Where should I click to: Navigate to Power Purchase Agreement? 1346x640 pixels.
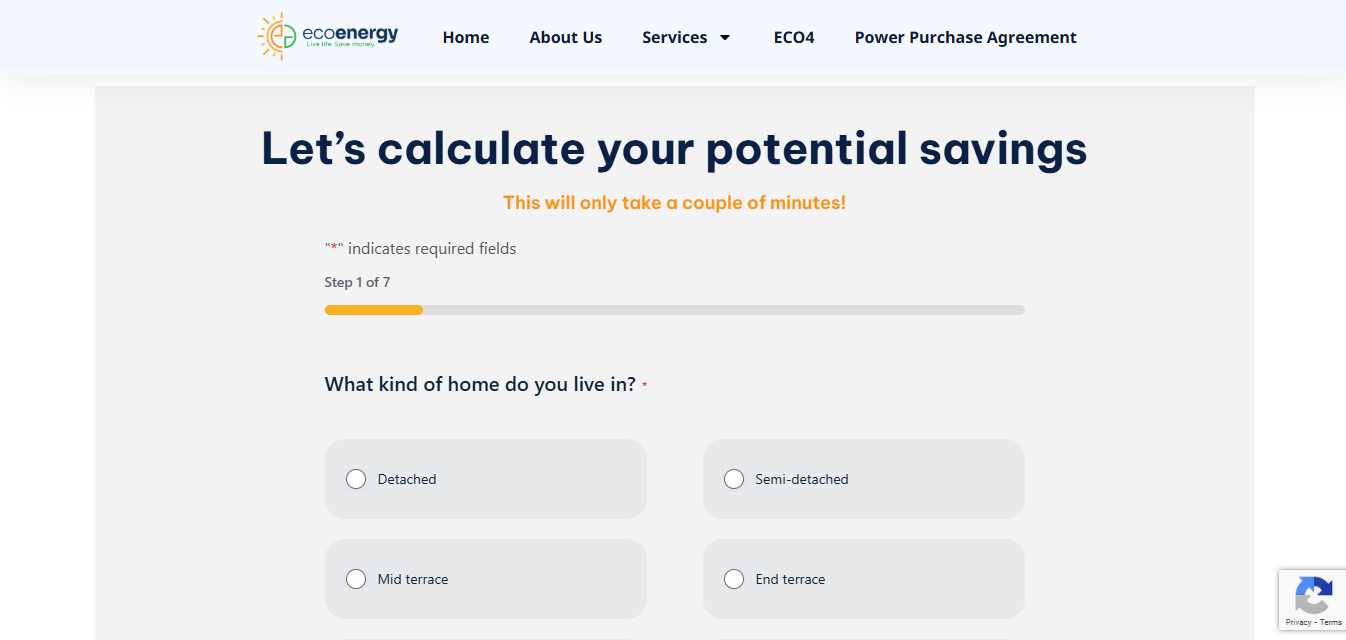click(x=965, y=38)
